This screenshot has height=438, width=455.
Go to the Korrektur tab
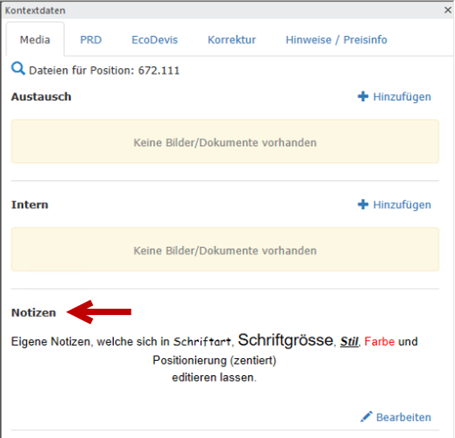click(232, 40)
